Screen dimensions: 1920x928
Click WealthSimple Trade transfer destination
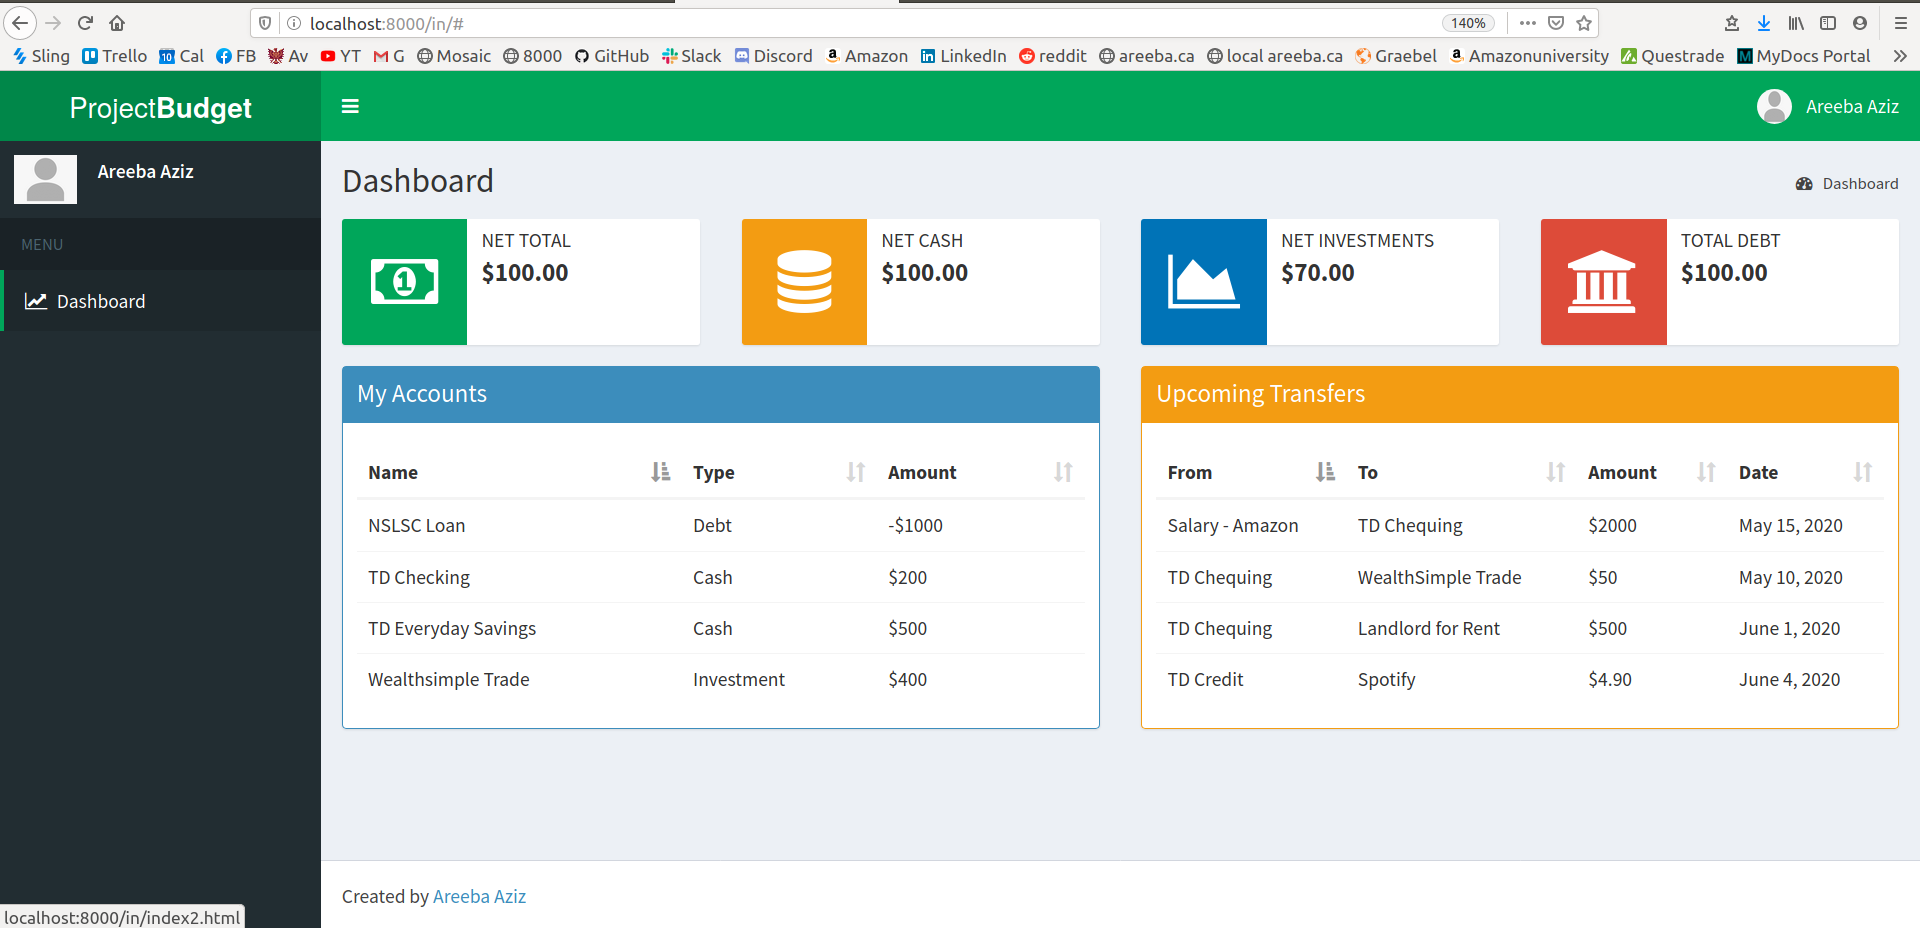pyautogui.click(x=1439, y=577)
